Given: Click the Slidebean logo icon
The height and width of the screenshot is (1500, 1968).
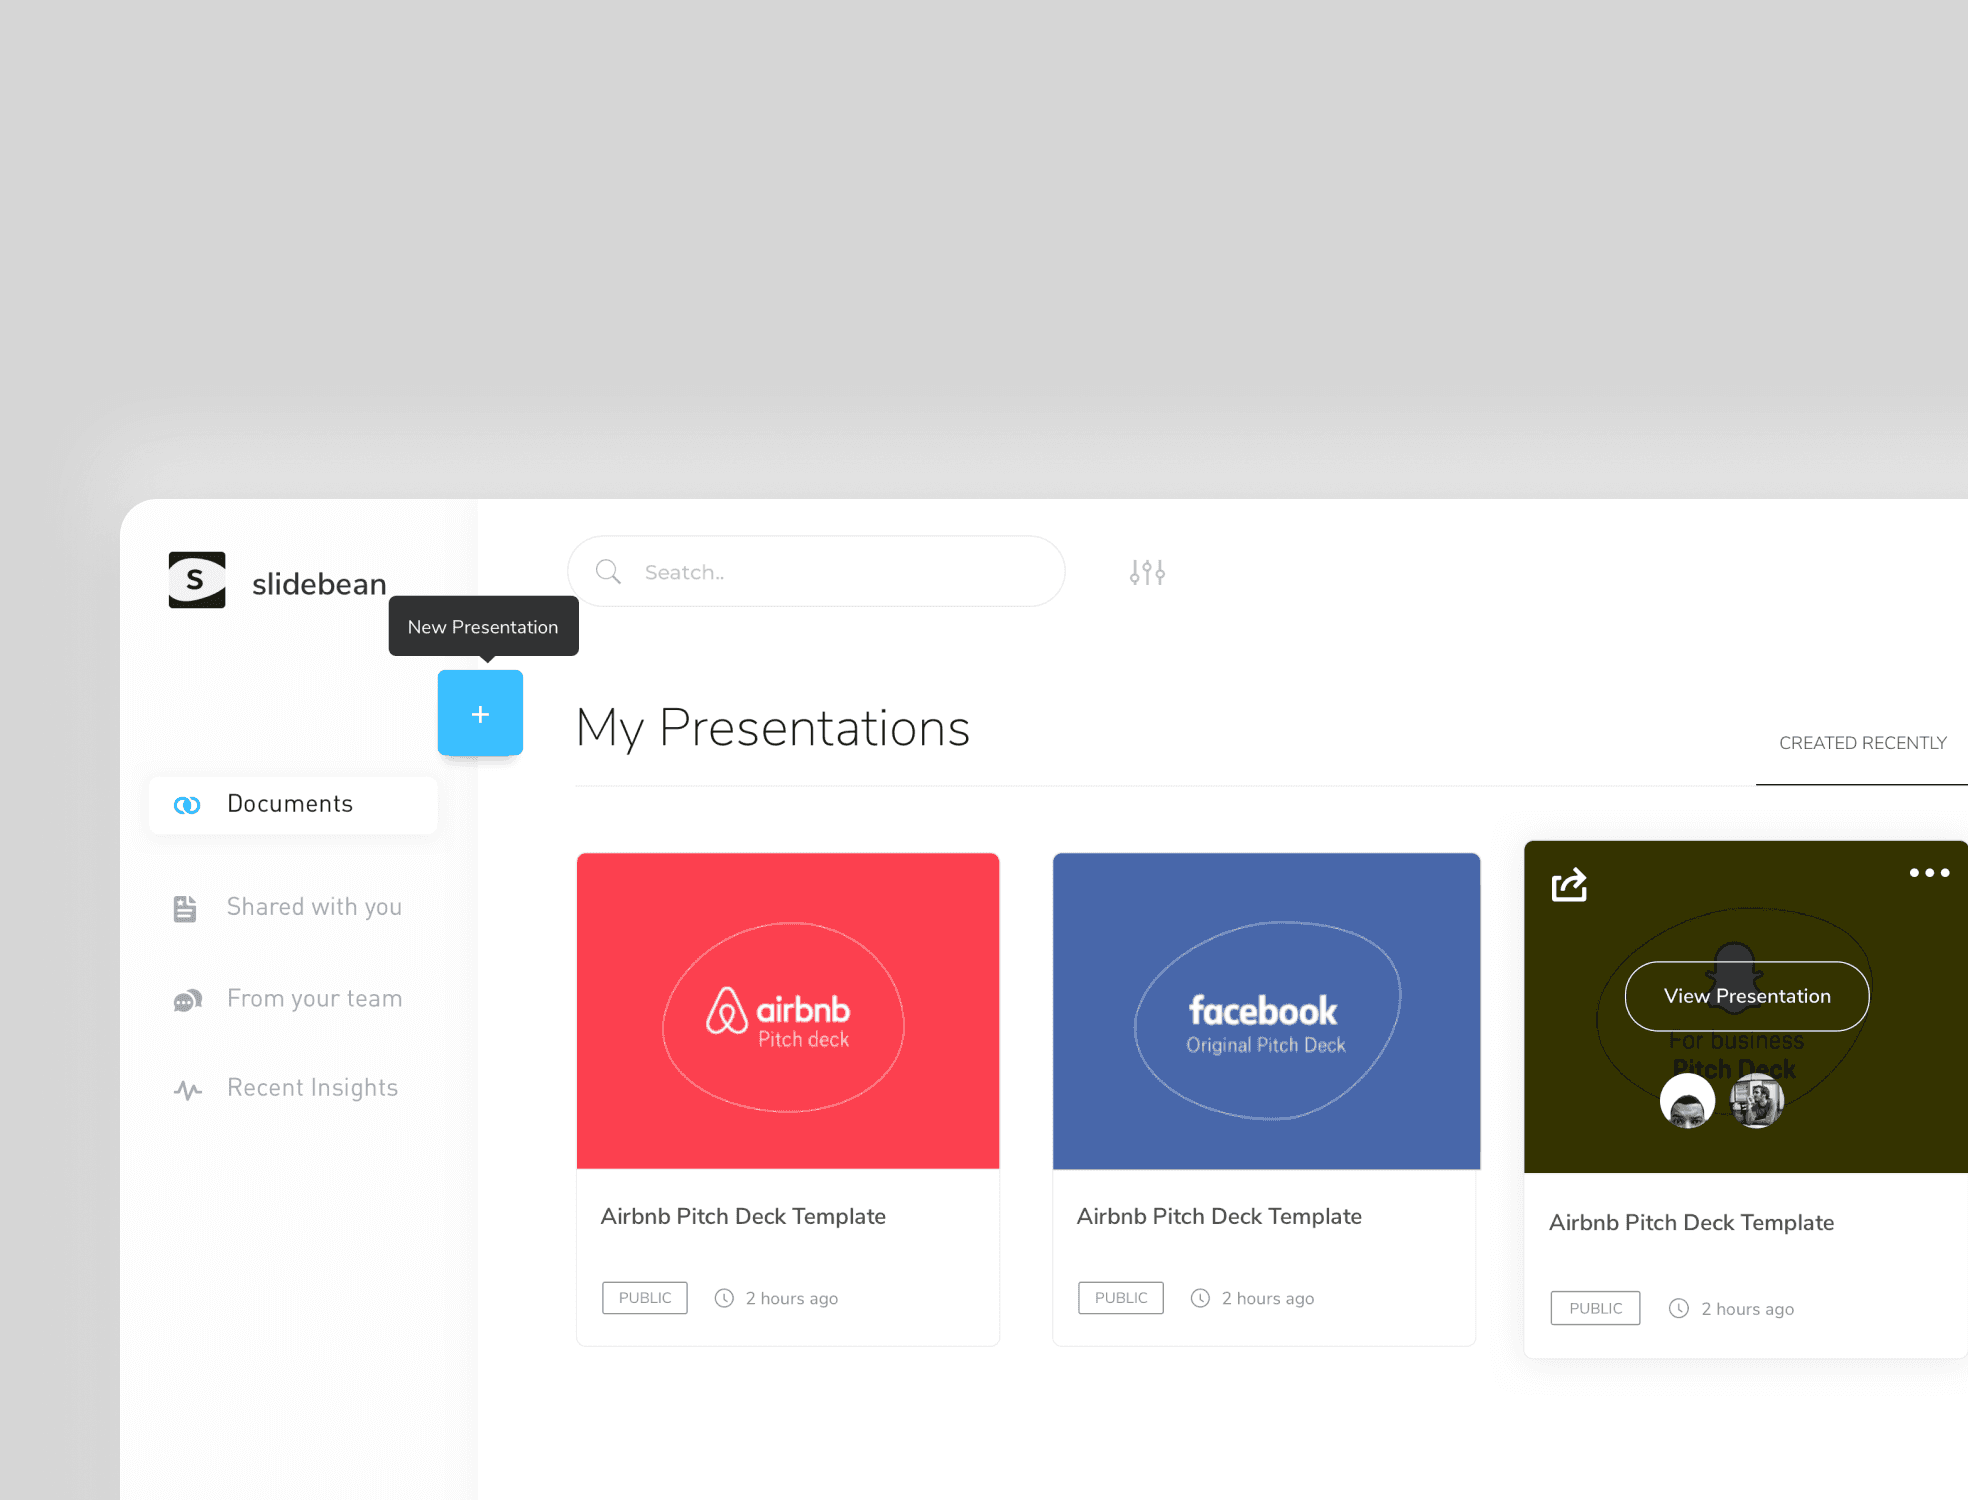Looking at the screenshot, I should coord(197,580).
